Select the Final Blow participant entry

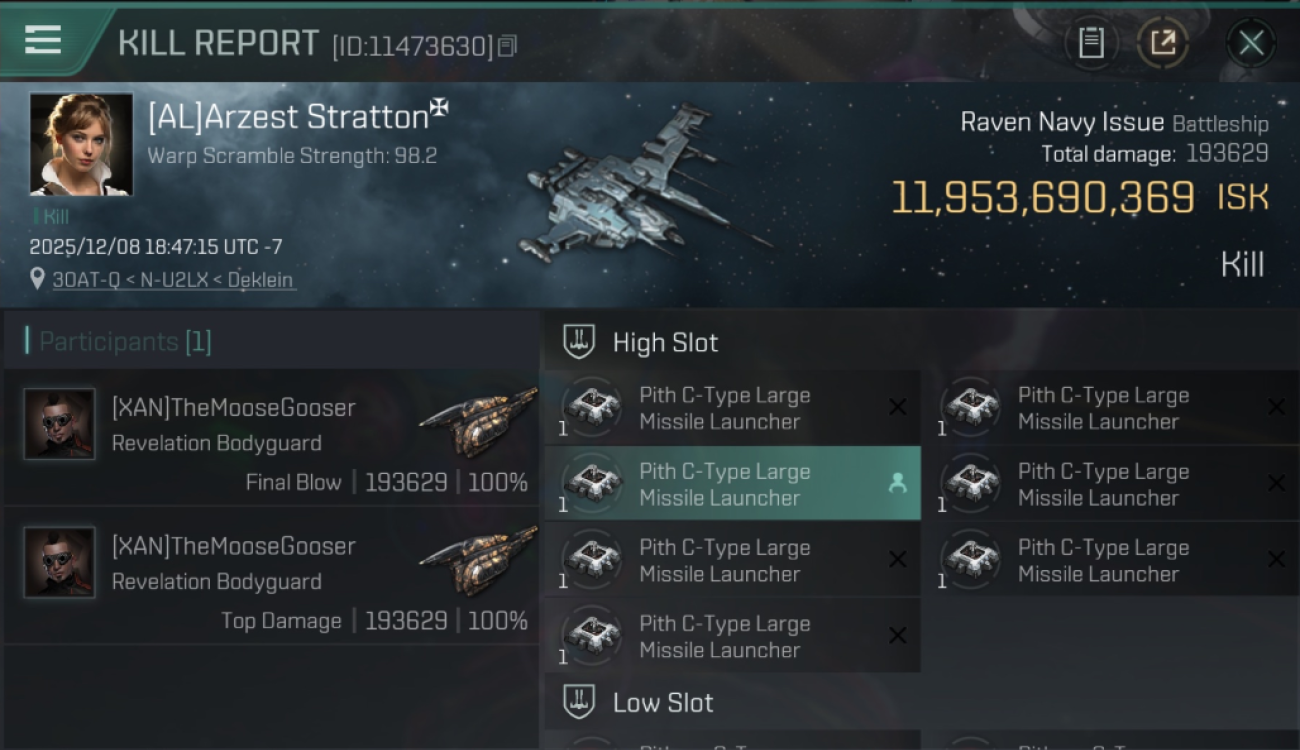click(x=270, y=438)
